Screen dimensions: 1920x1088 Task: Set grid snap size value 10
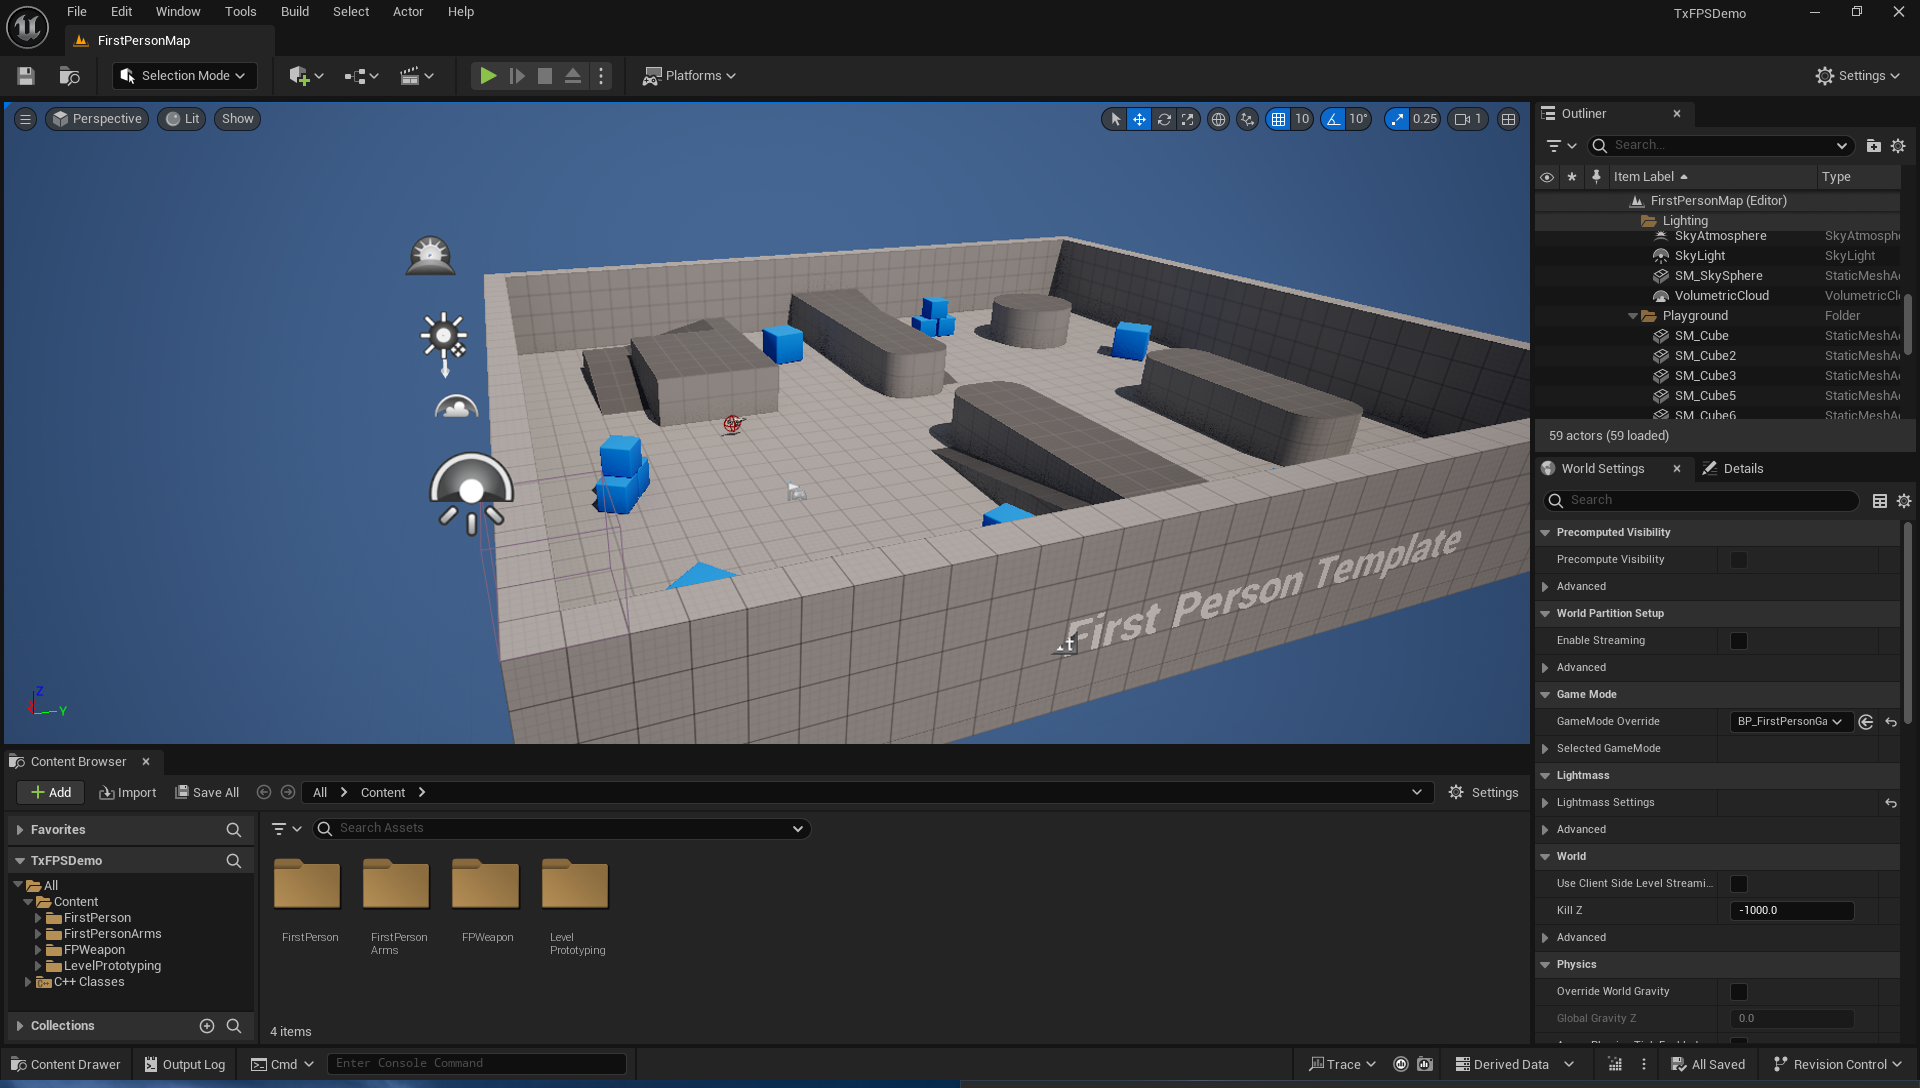[x=1302, y=119]
